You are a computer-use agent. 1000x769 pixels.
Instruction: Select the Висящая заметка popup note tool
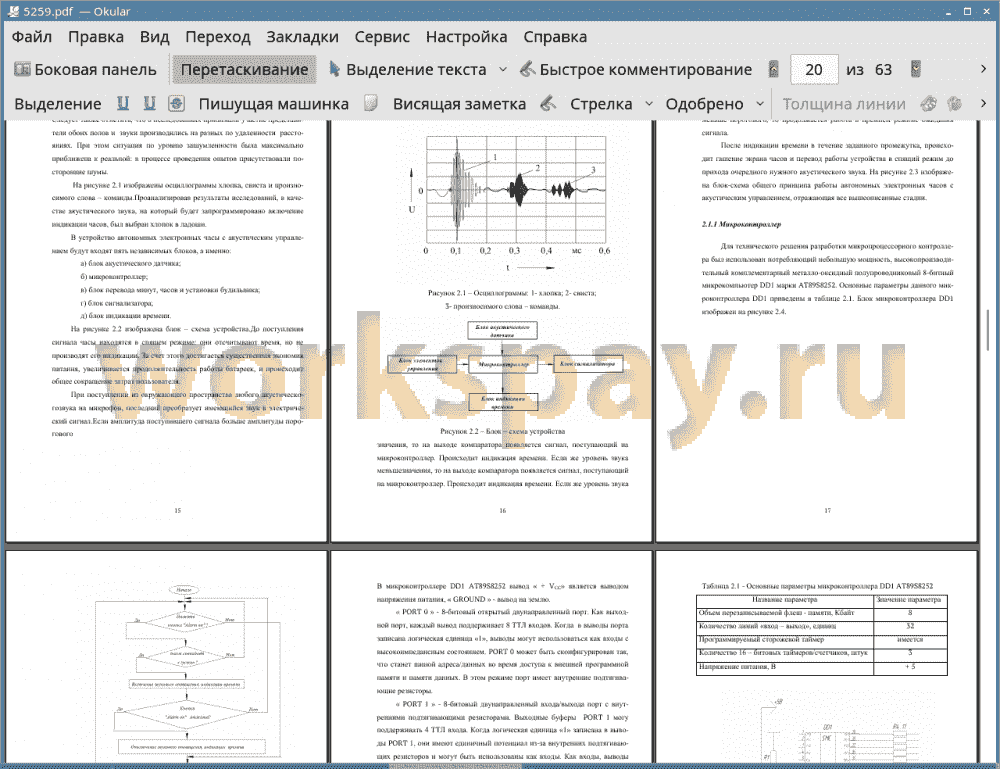(459, 104)
